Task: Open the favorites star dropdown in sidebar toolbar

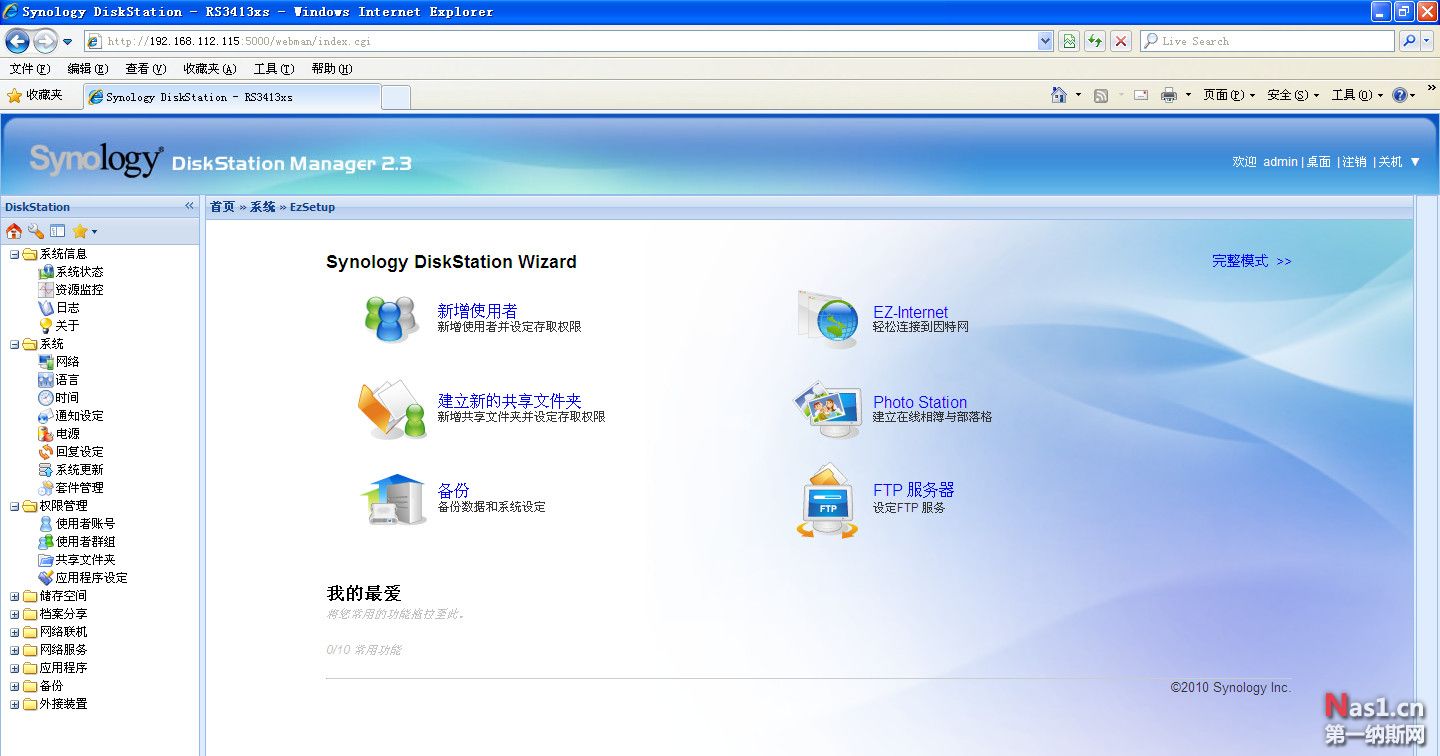Action: point(84,231)
